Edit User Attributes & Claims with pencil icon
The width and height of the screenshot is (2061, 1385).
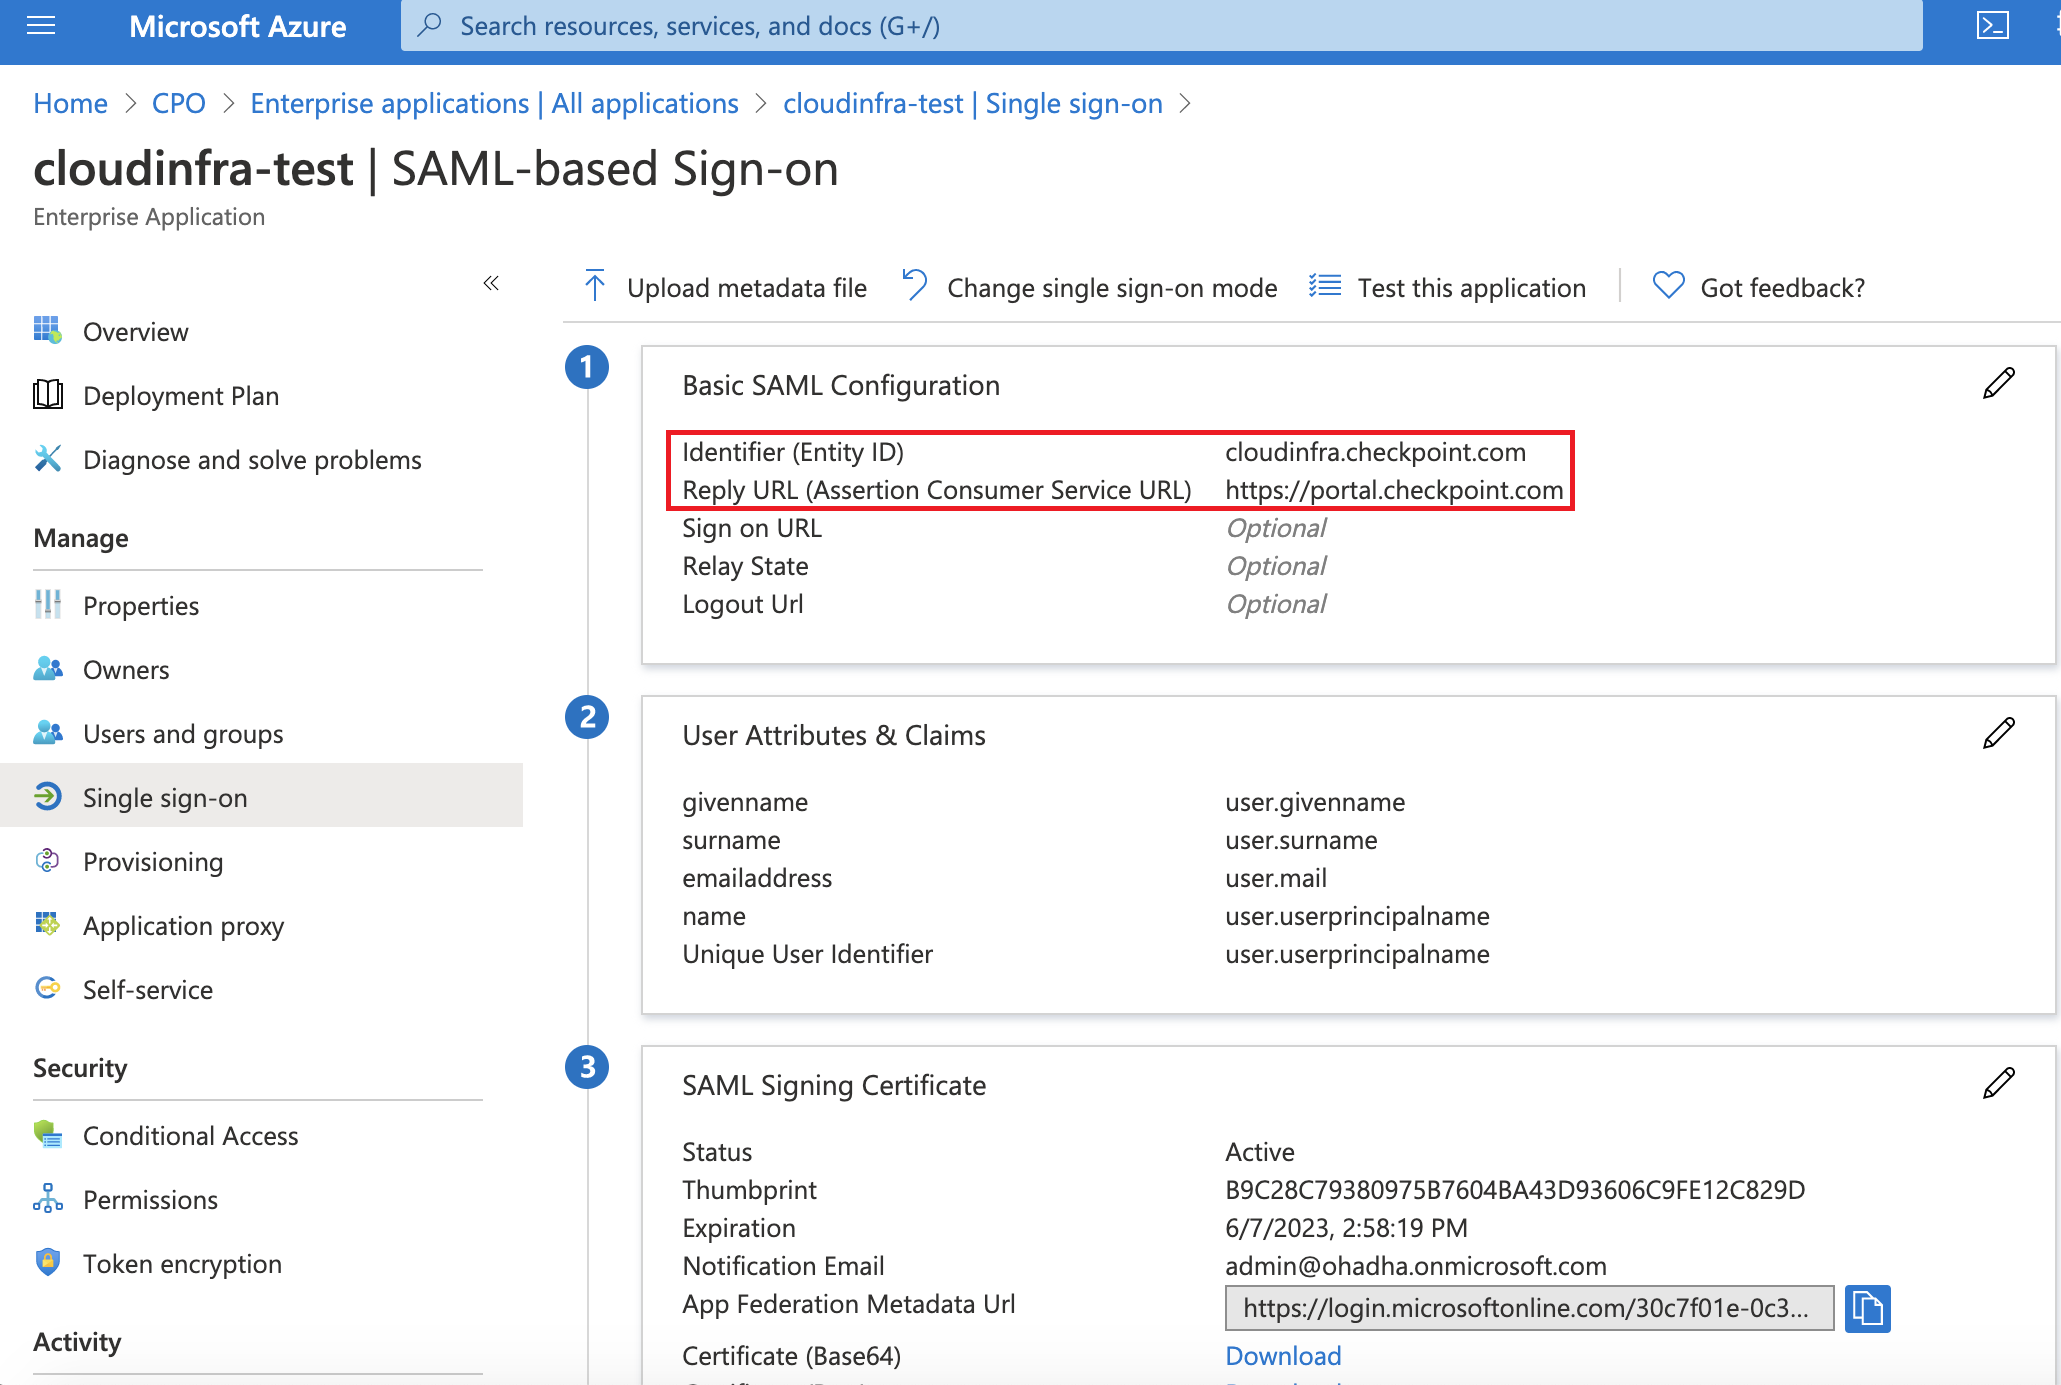[1997, 733]
